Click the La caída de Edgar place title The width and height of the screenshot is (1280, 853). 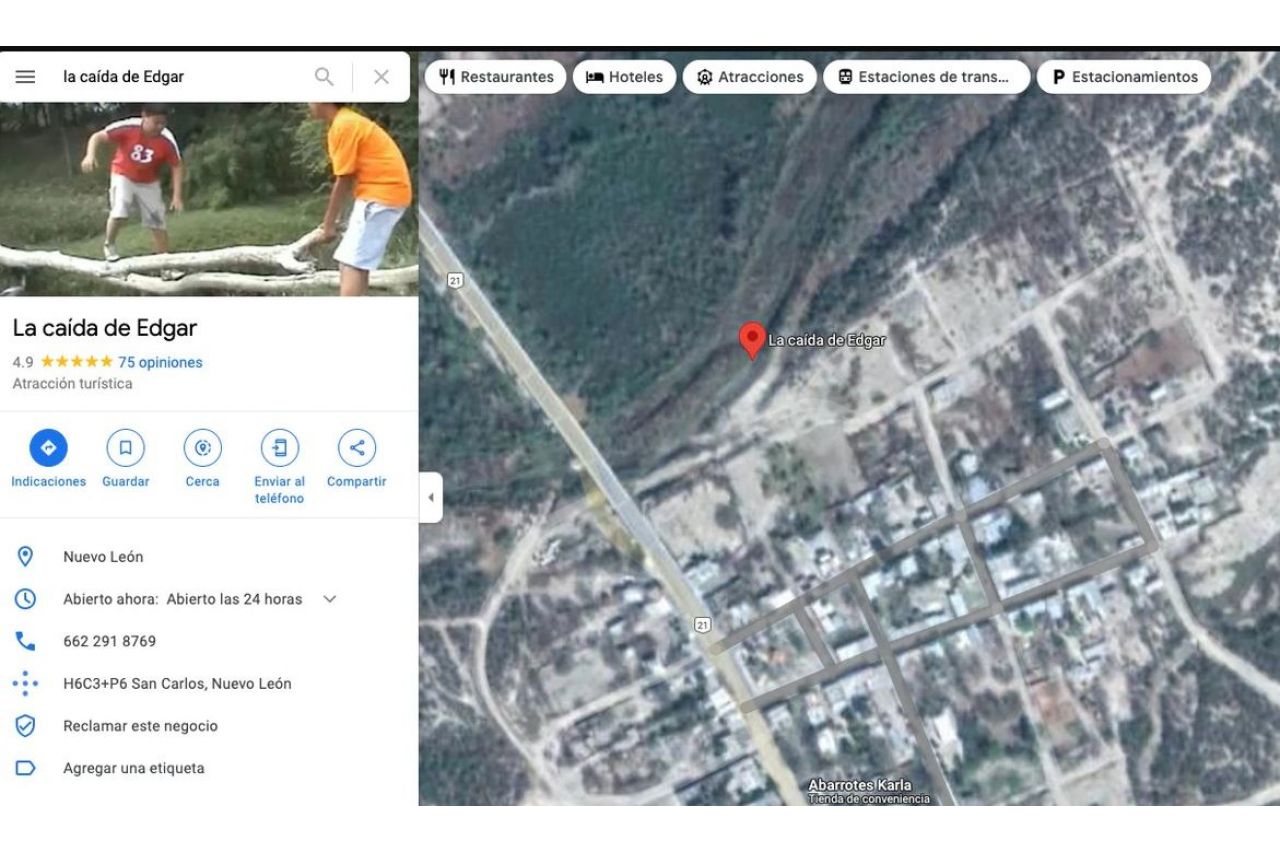[x=105, y=327]
